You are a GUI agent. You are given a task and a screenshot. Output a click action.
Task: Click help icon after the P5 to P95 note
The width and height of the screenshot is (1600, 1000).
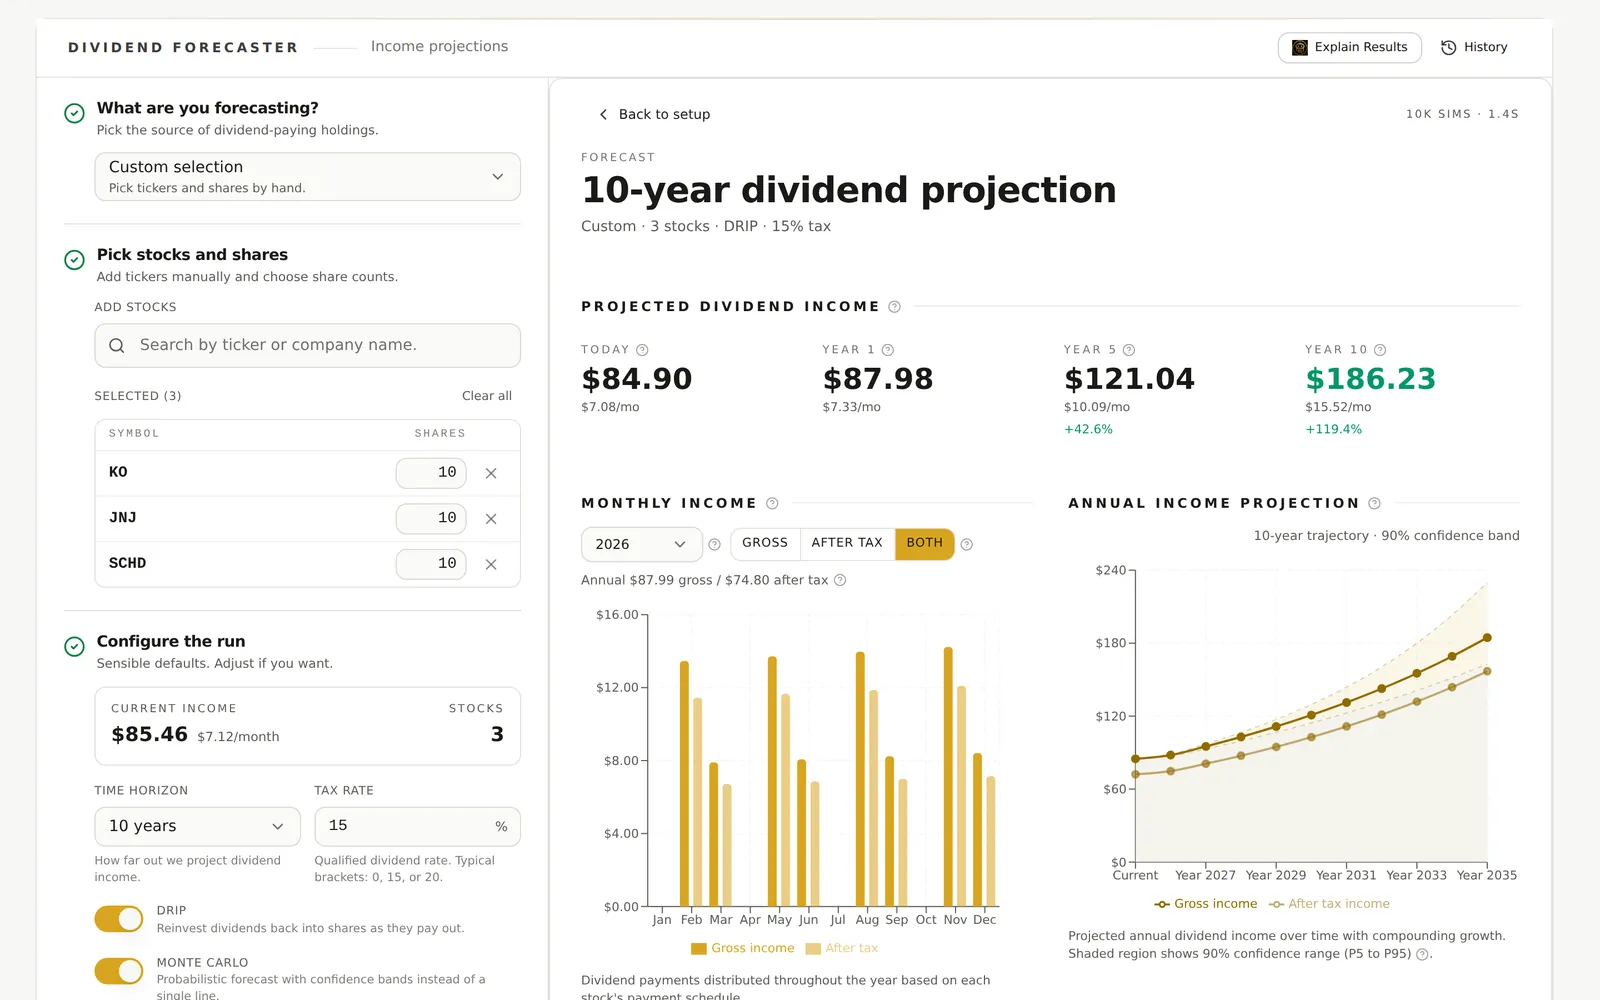(1422, 954)
